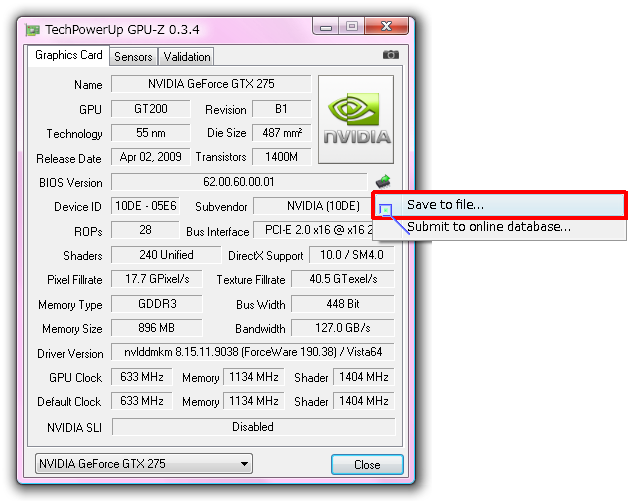Click the Release Date value Apr 02, 2009
Viewport: 643px width, 501px height.
(x=150, y=157)
